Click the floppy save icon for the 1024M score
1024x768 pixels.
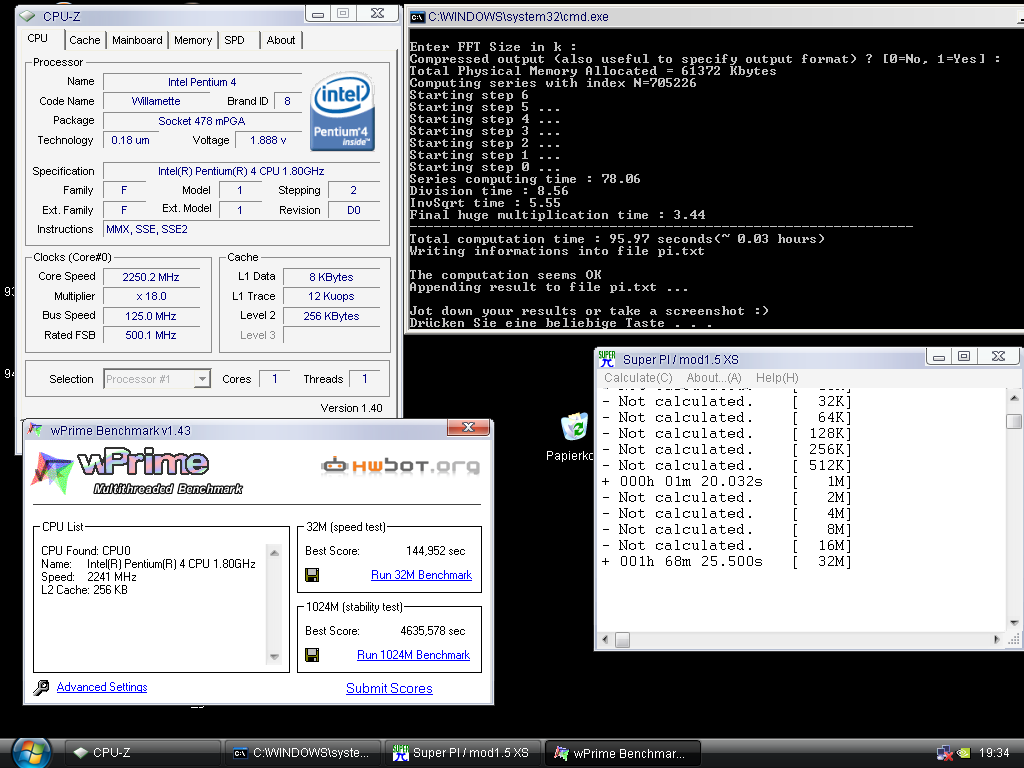(x=312, y=654)
